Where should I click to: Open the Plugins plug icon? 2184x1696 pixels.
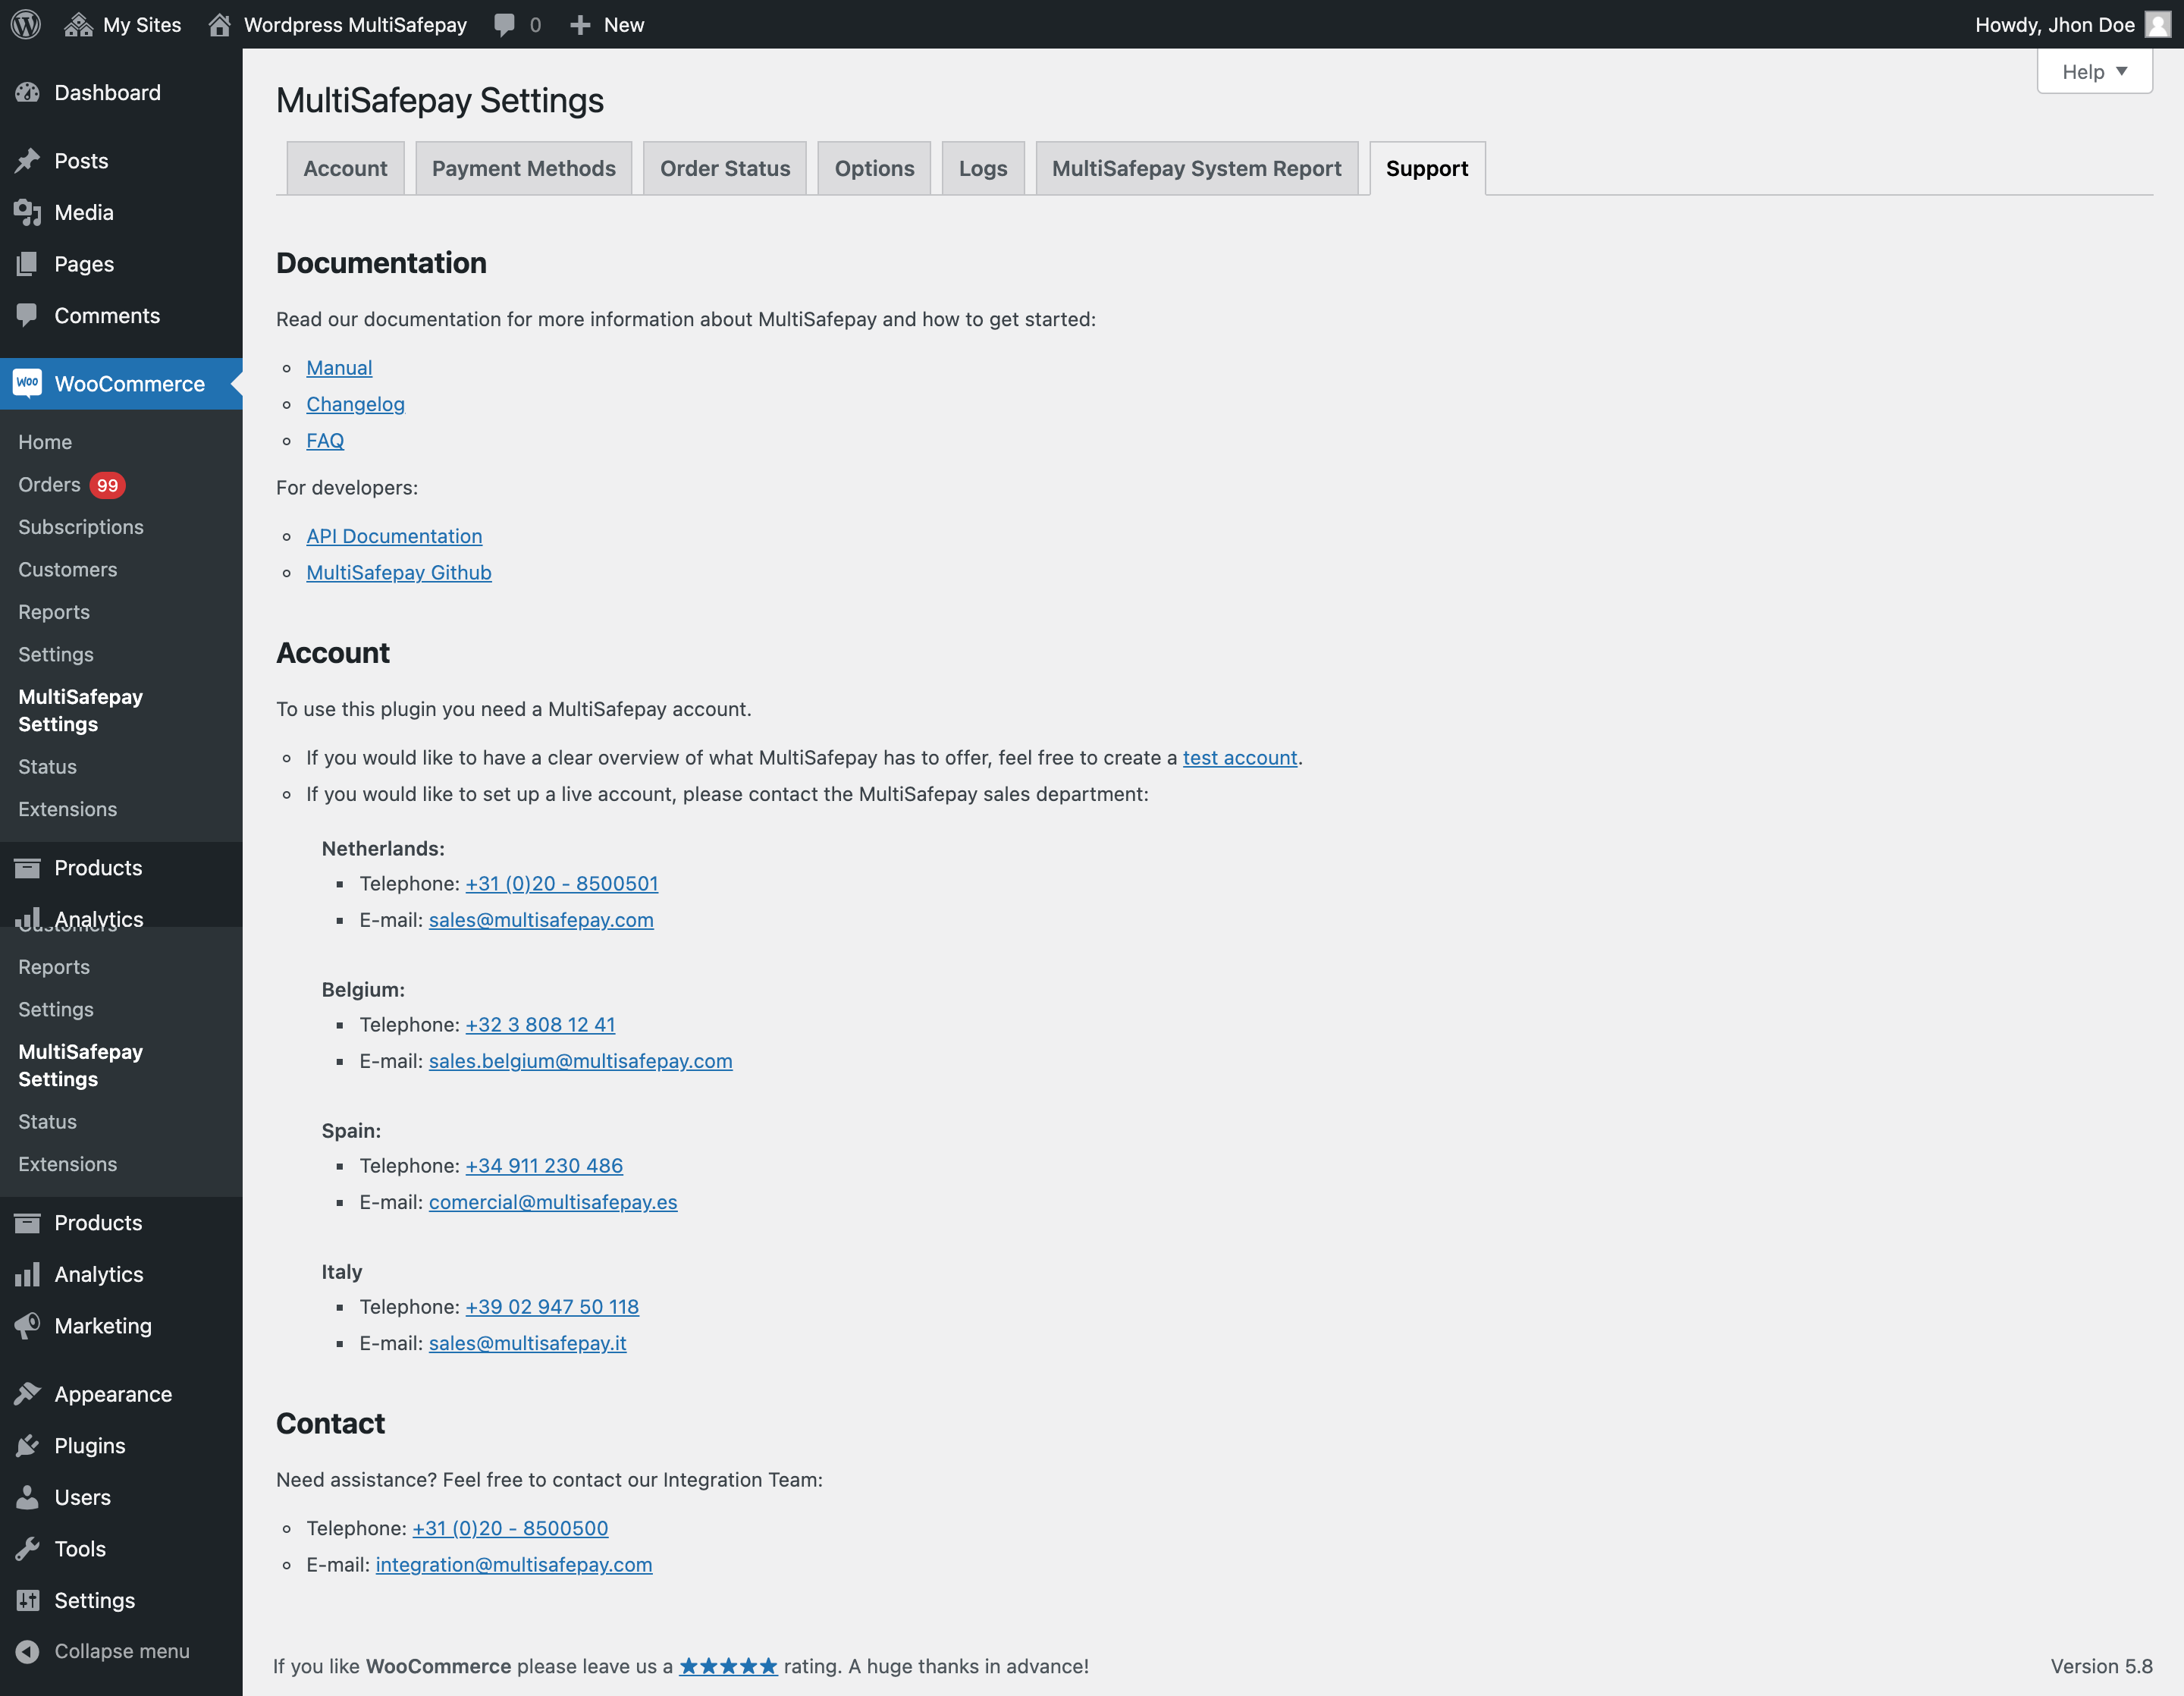click(x=27, y=1446)
